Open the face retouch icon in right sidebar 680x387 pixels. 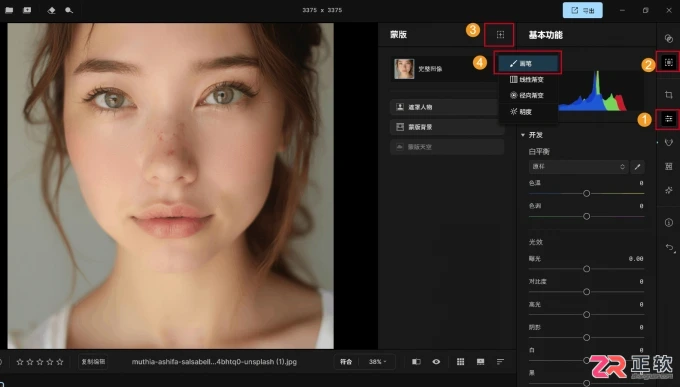pos(668,142)
